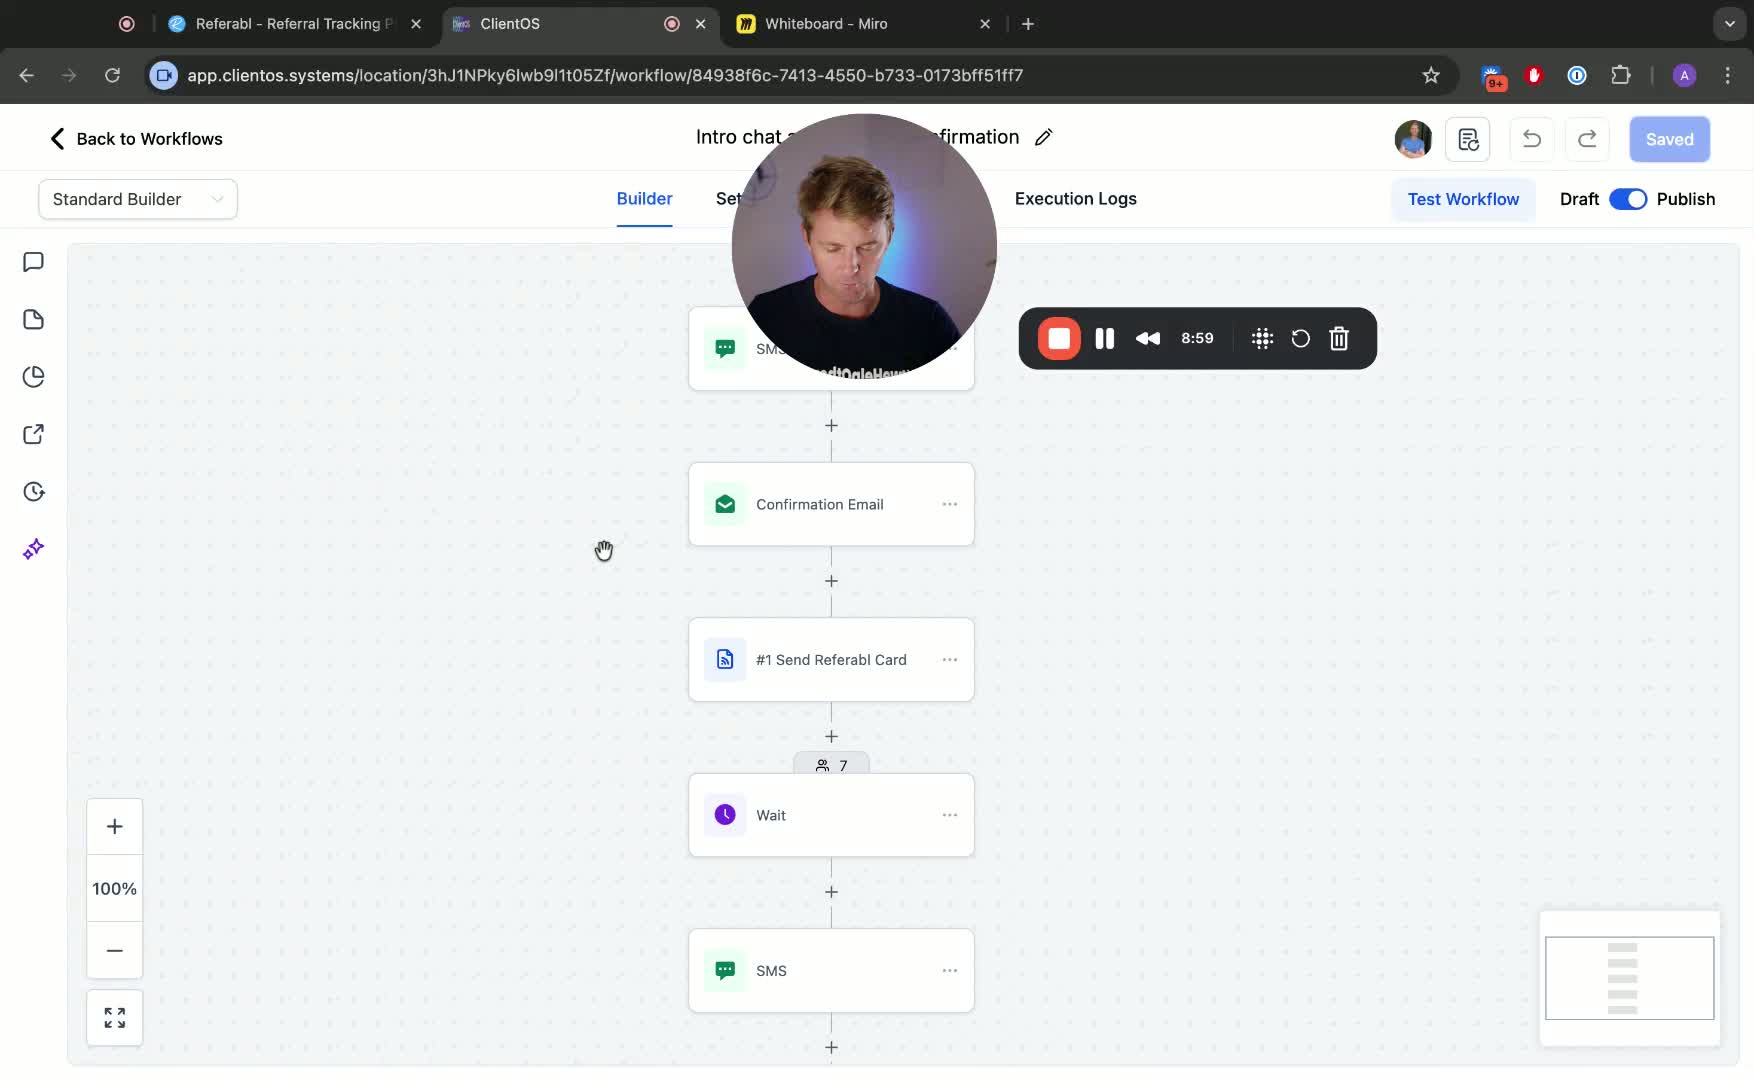Click the Send Referabl Card step icon
The height and width of the screenshot is (1080, 1754).
coord(725,660)
